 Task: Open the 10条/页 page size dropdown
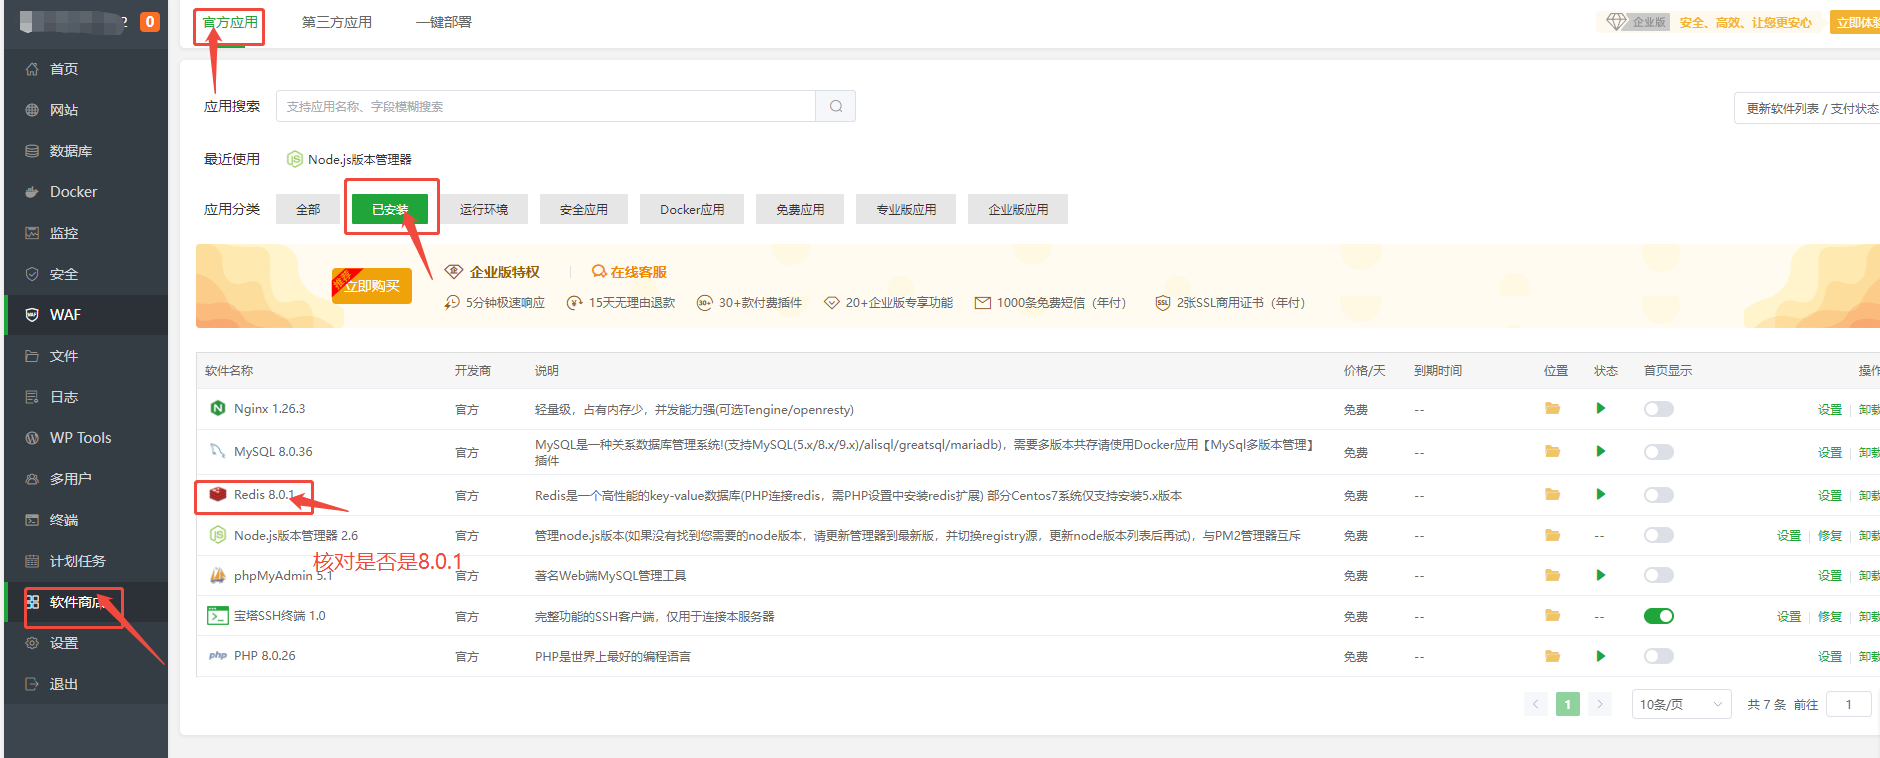pos(1681,704)
